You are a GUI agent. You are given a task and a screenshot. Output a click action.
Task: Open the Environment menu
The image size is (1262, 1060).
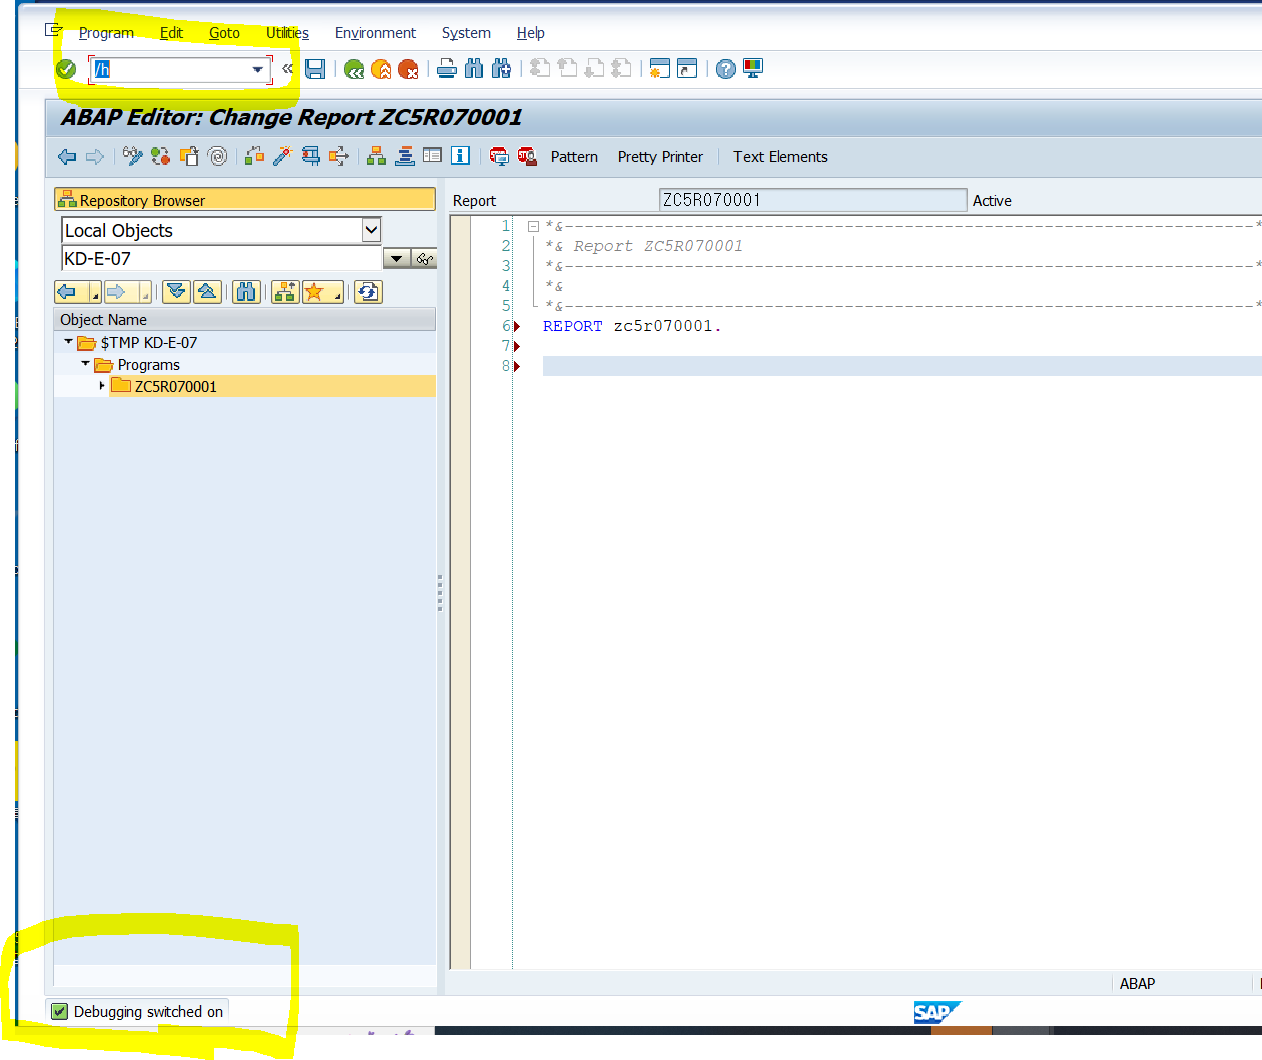(375, 33)
